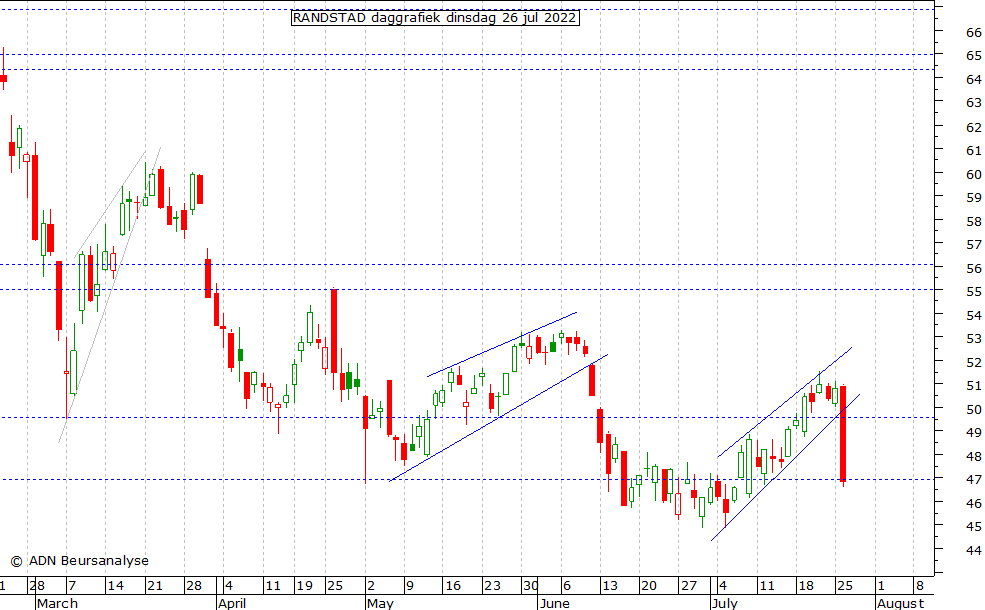Click price axis label 65

pyautogui.click(x=974, y=56)
